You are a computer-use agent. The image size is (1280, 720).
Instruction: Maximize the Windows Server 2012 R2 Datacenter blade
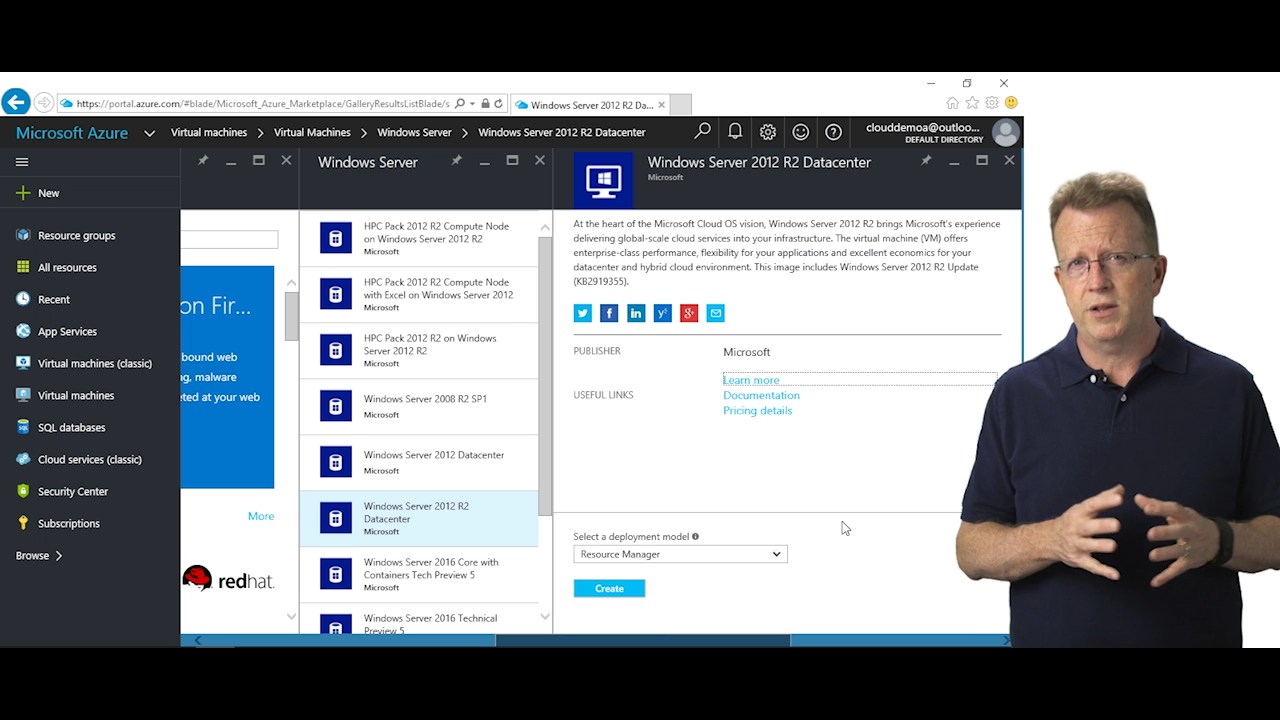pos(982,160)
